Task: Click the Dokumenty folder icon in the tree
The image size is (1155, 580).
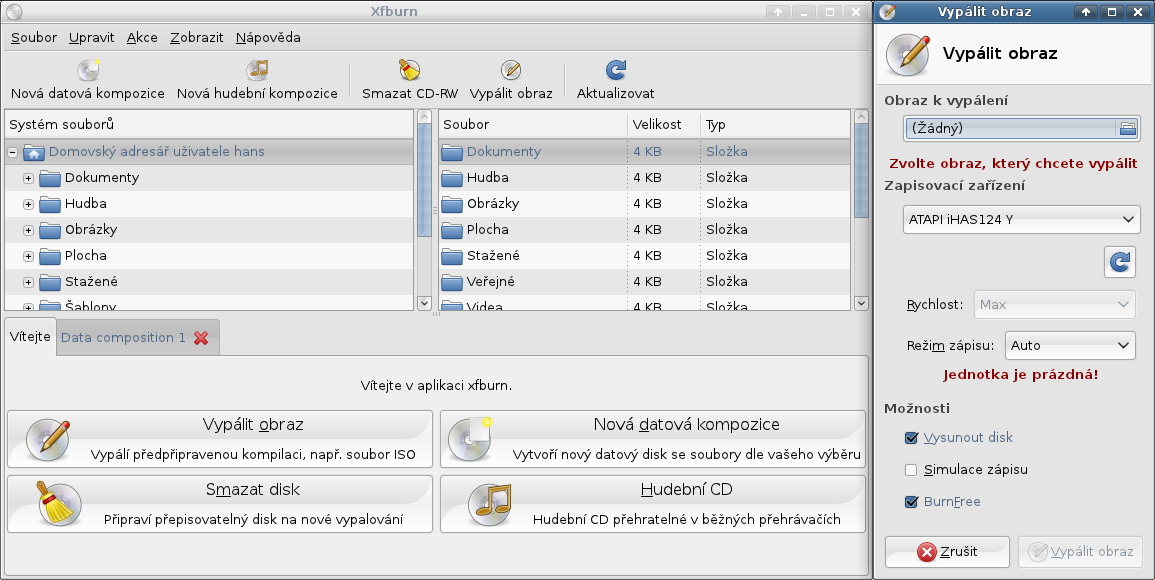Action: pos(49,178)
